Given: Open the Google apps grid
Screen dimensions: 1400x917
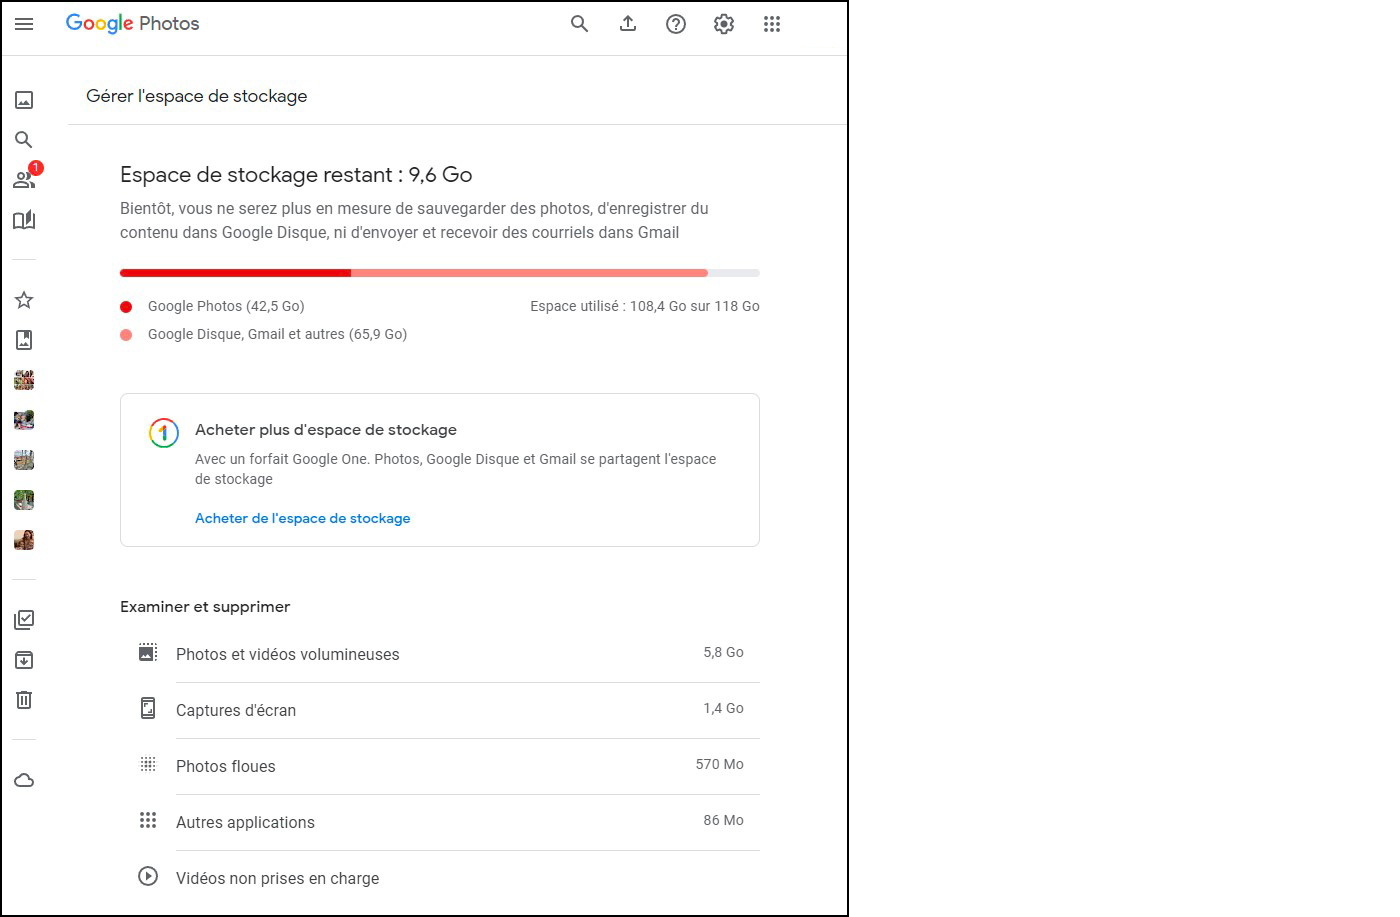Looking at the screenshot, I should [x=772, y=24].
